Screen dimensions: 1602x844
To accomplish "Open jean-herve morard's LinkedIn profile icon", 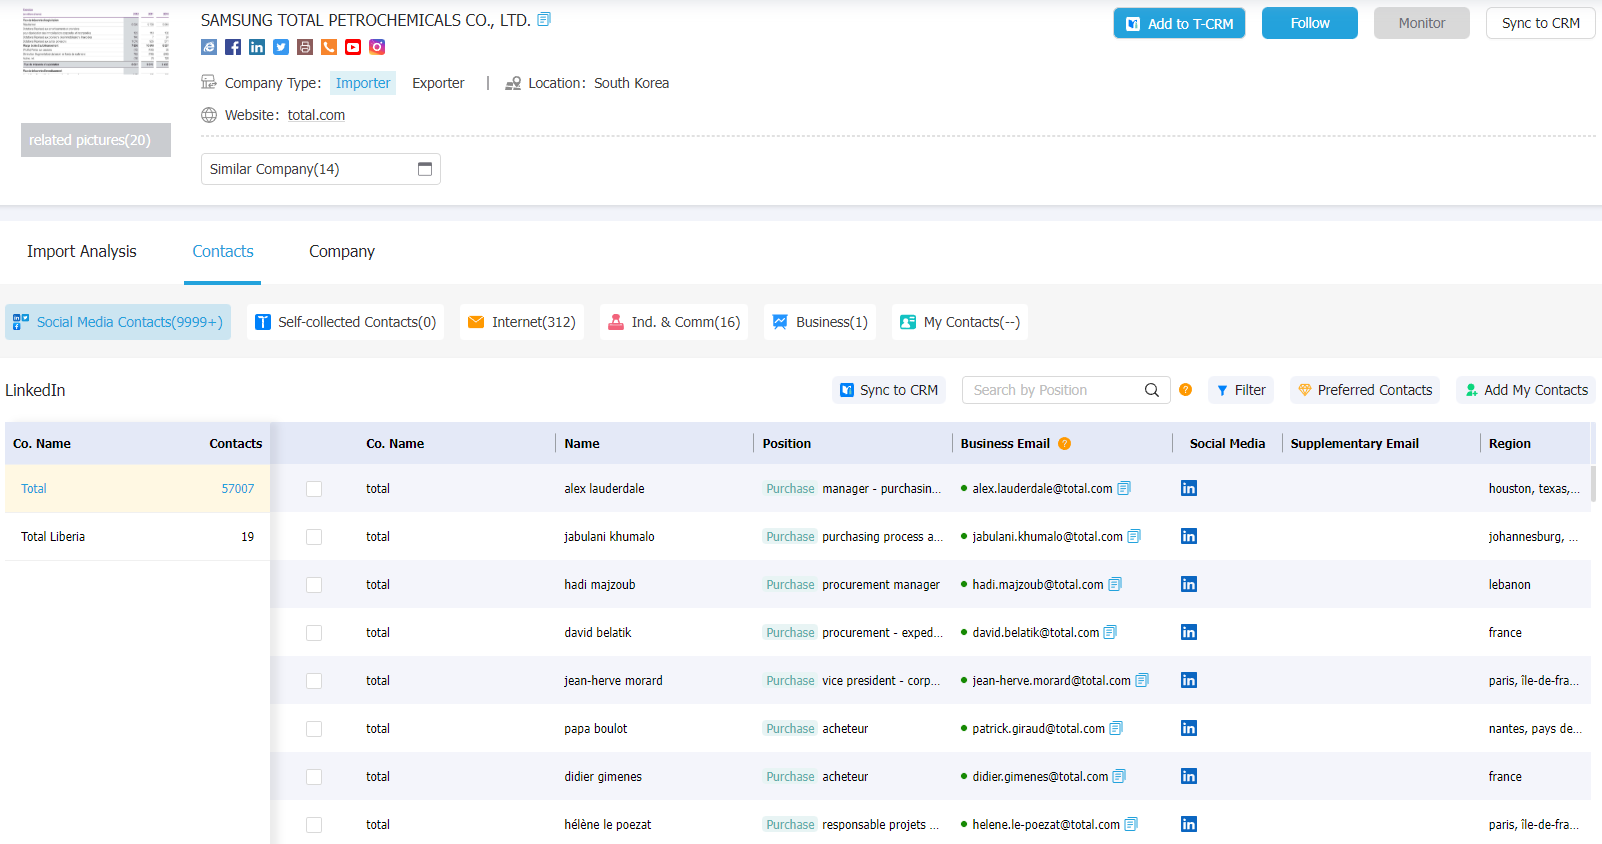I will 1189,680.
